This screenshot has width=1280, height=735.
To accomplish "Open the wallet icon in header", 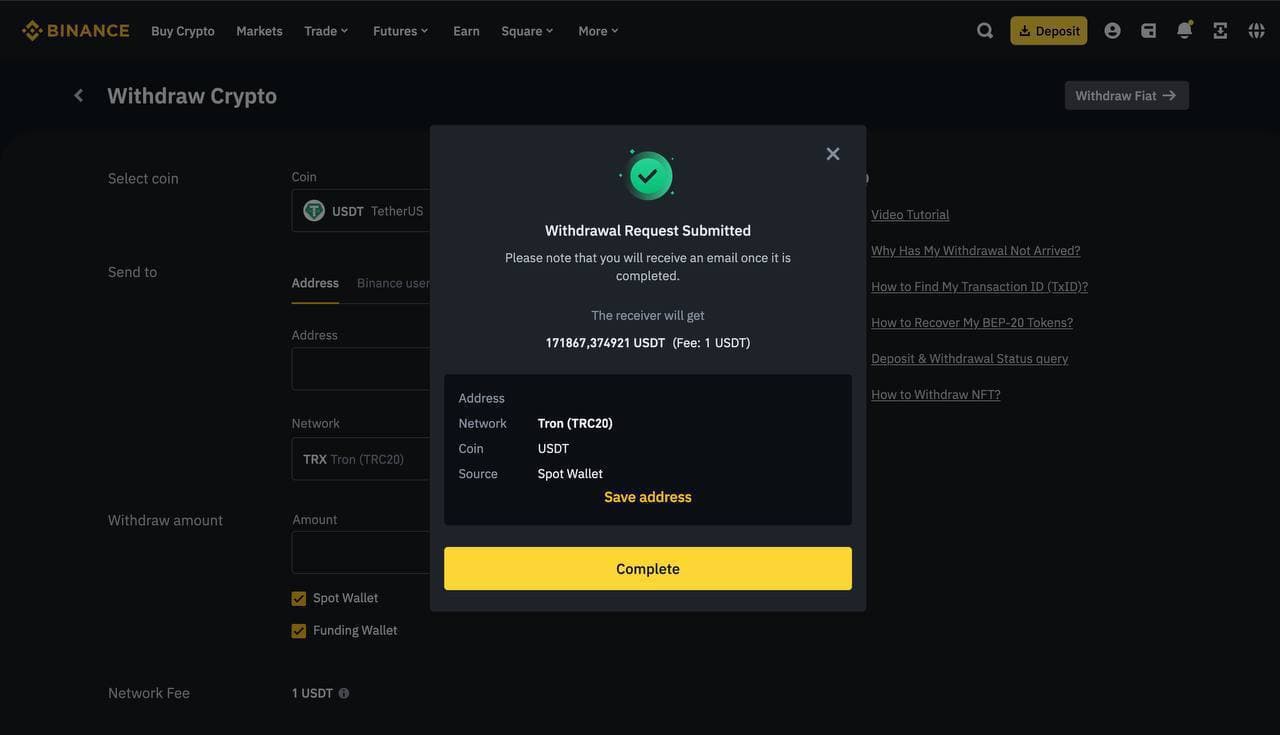I will pyautogui.click(x=1148, y=31).
